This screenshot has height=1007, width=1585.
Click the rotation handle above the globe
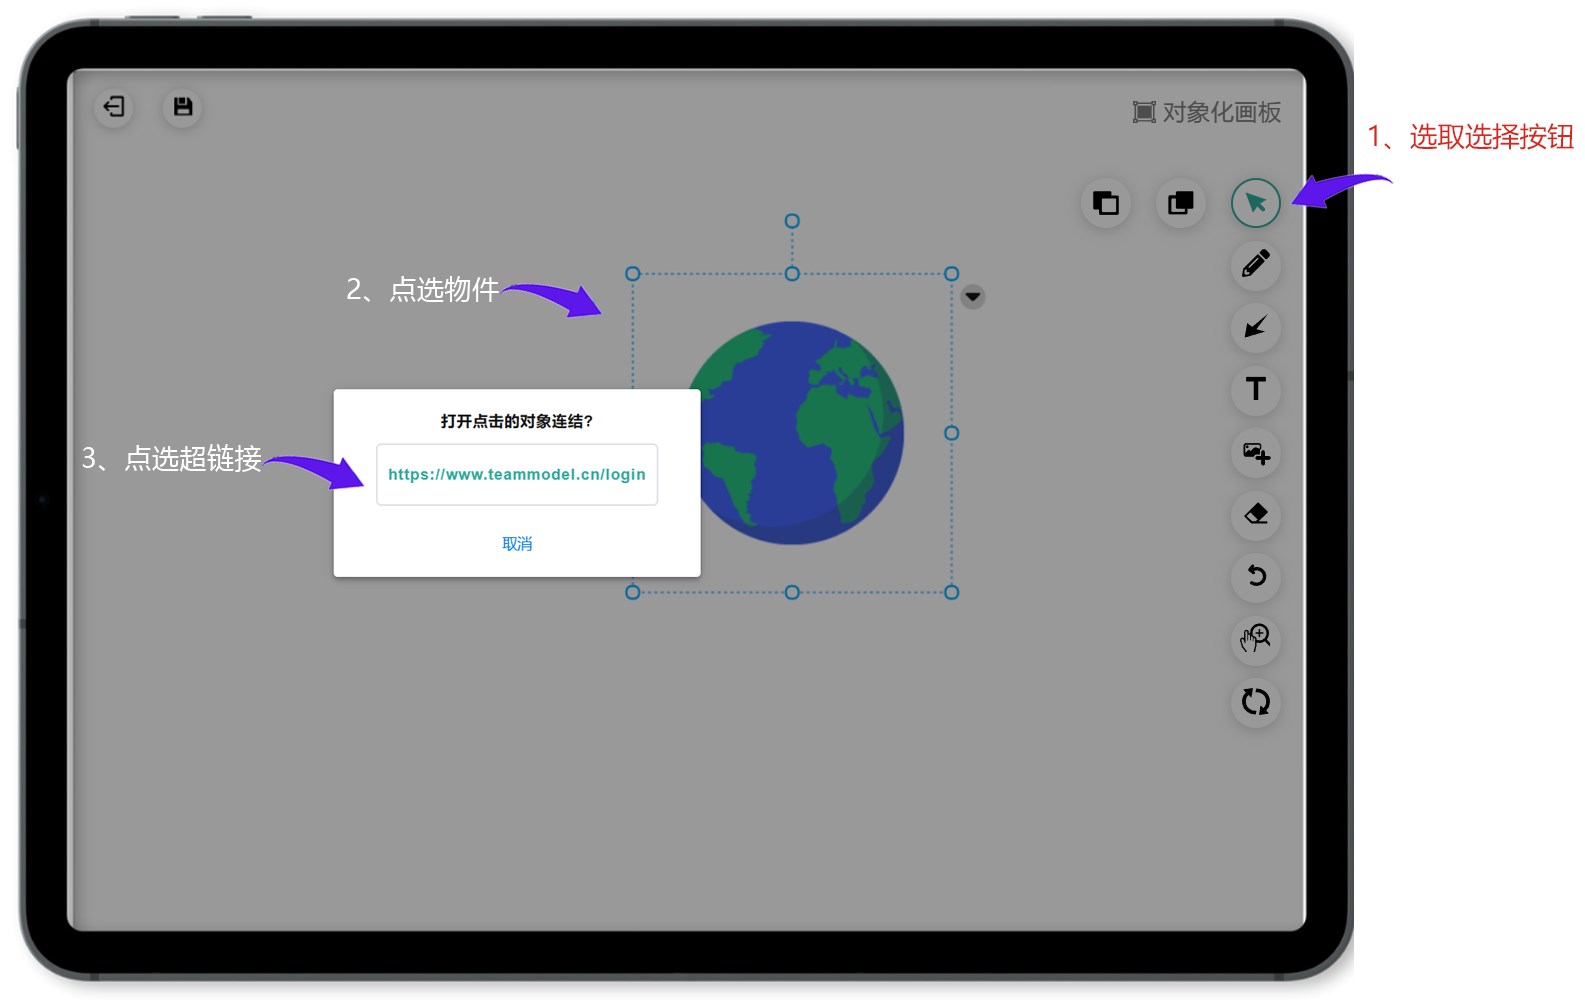click(x=792, y=221)
